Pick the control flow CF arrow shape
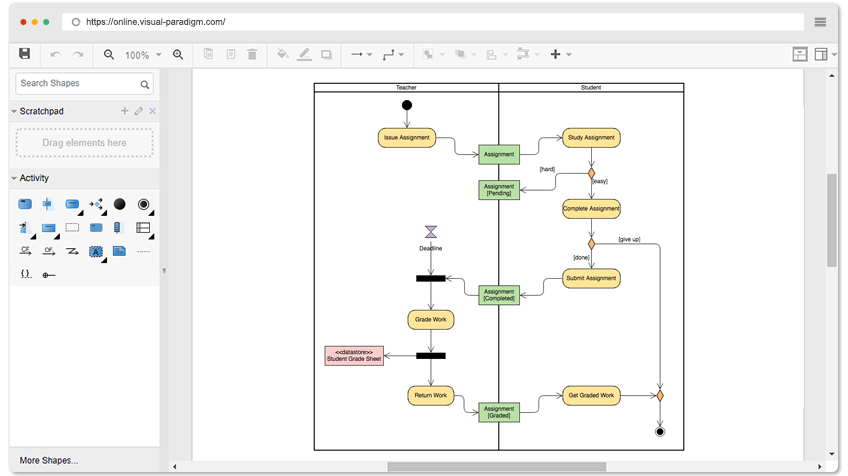 point(25,251)
